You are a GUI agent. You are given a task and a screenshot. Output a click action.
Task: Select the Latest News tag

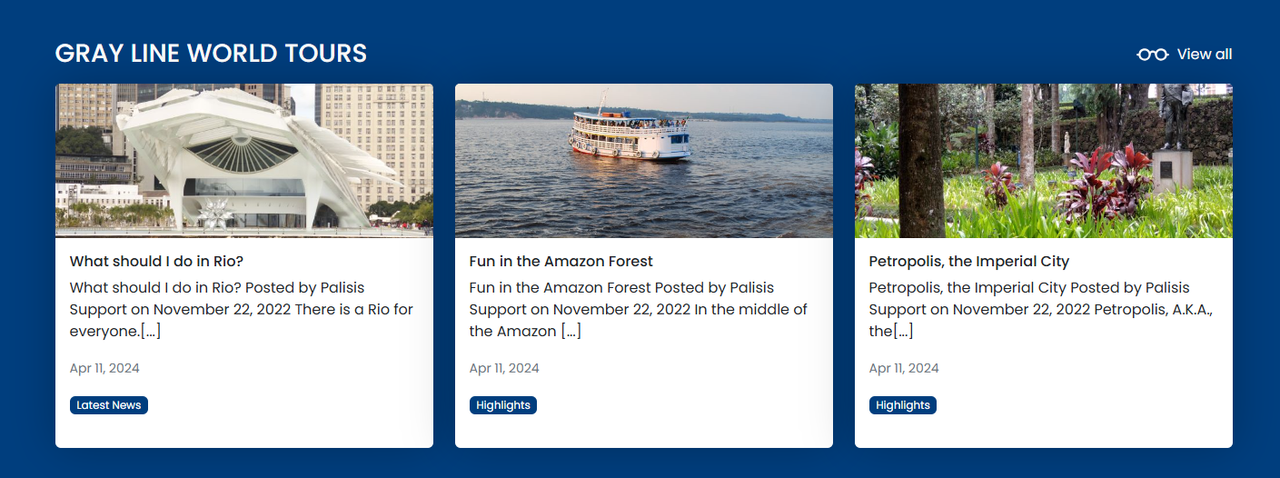point(109,405)
